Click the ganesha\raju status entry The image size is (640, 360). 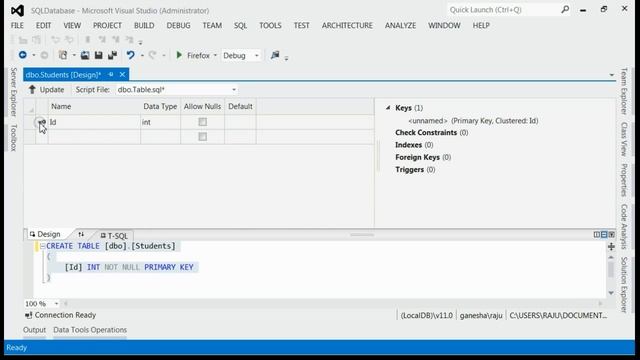pyautogui.click(x=481, y=316)
